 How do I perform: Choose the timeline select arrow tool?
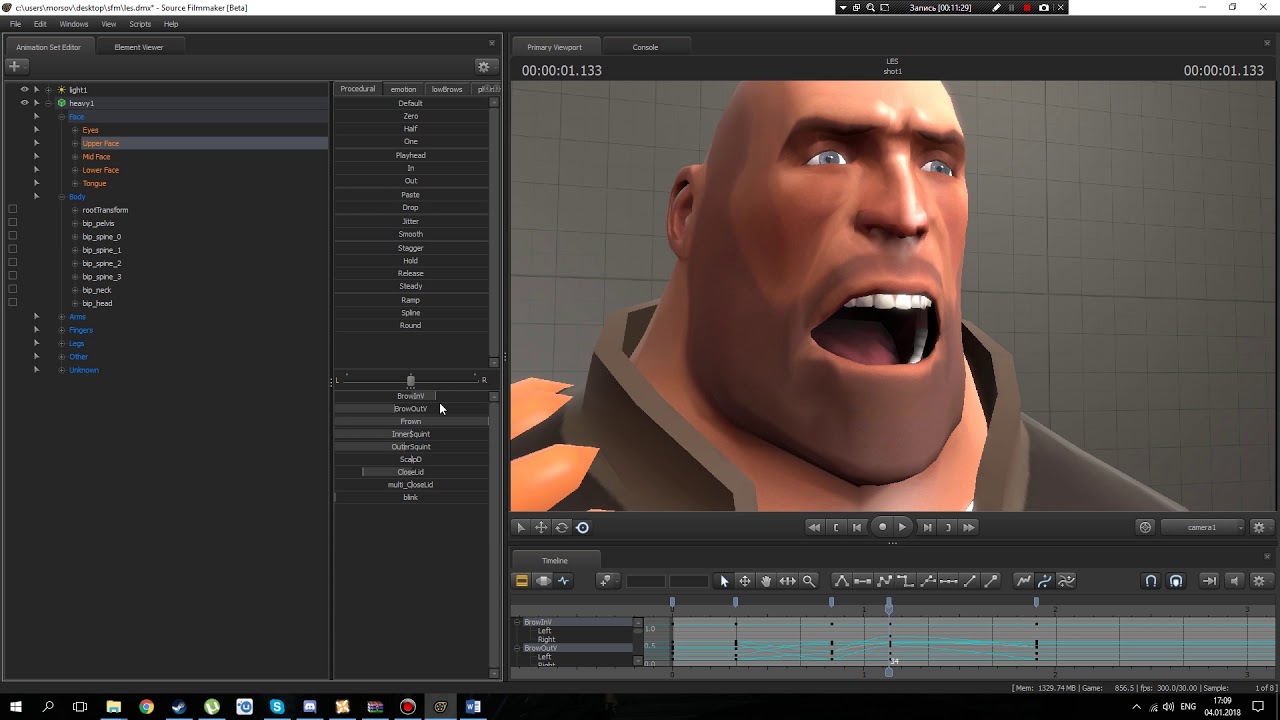click(724, 581)
